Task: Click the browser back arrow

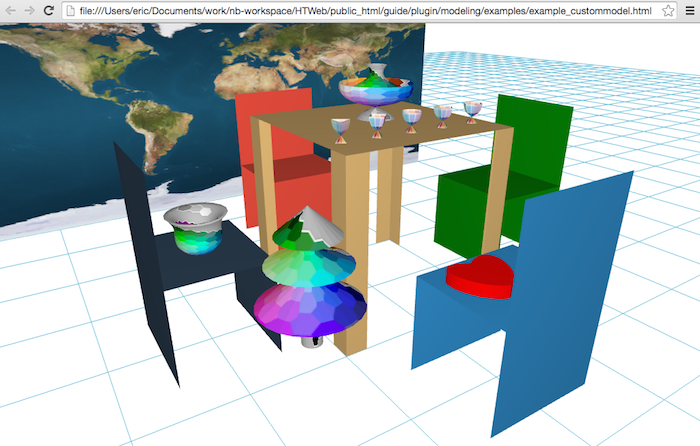Action: pyautogui.click(x=9, y=10)
